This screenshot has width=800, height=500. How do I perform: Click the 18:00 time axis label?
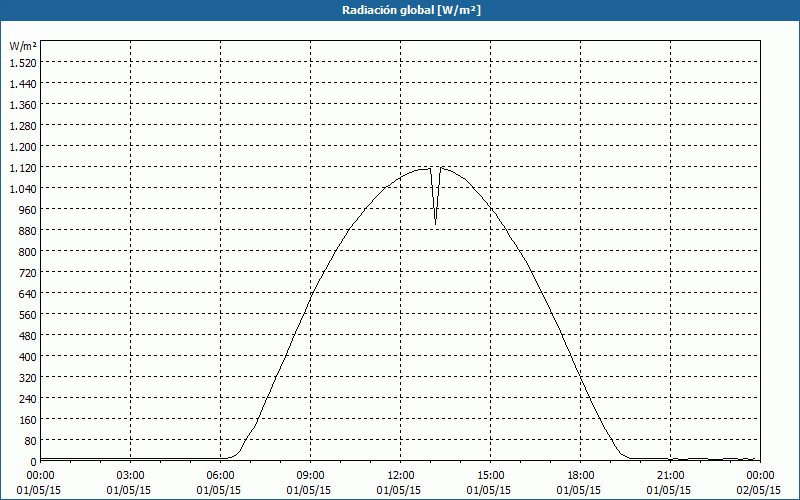580,476
